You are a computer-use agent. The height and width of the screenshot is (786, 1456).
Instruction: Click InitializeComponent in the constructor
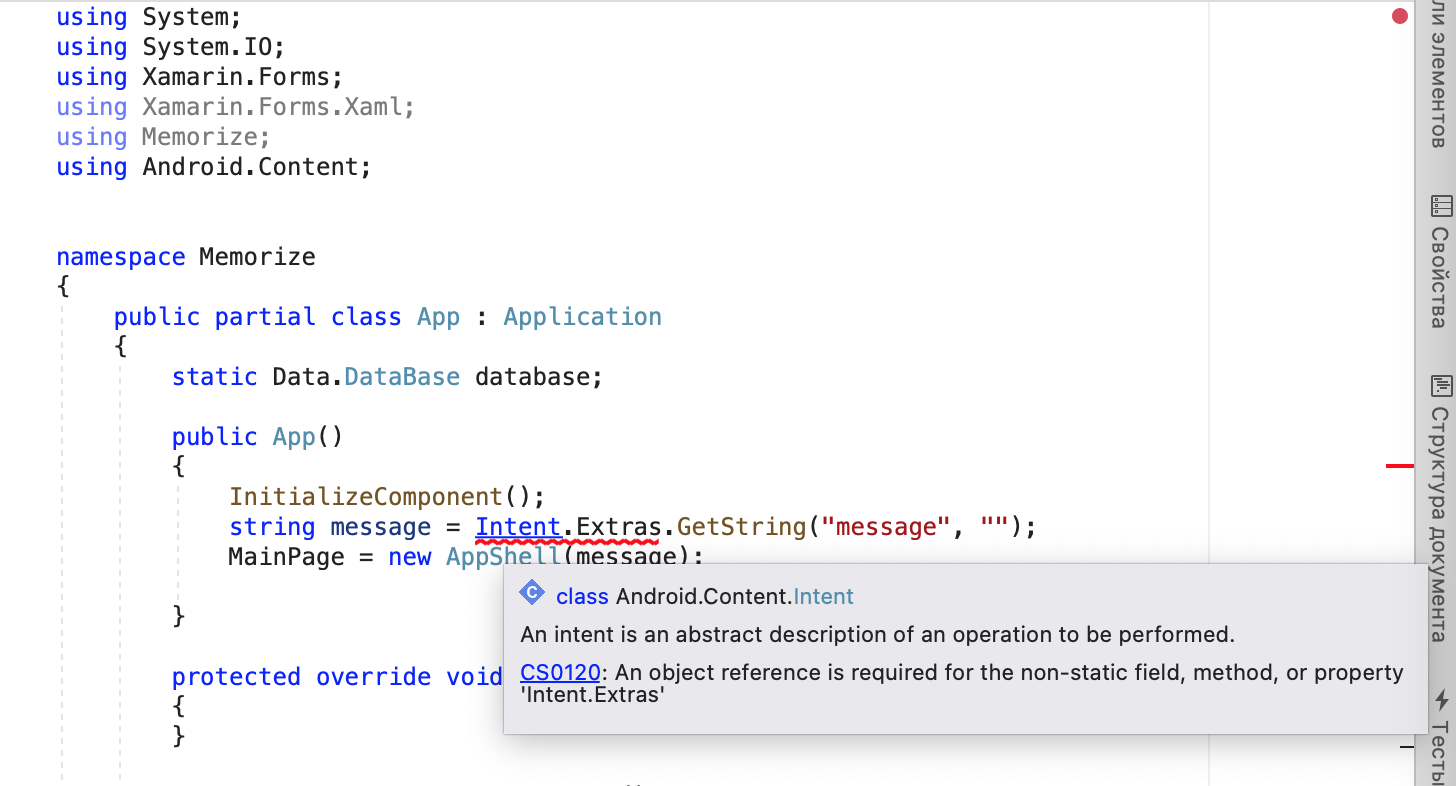coord(366,497)
